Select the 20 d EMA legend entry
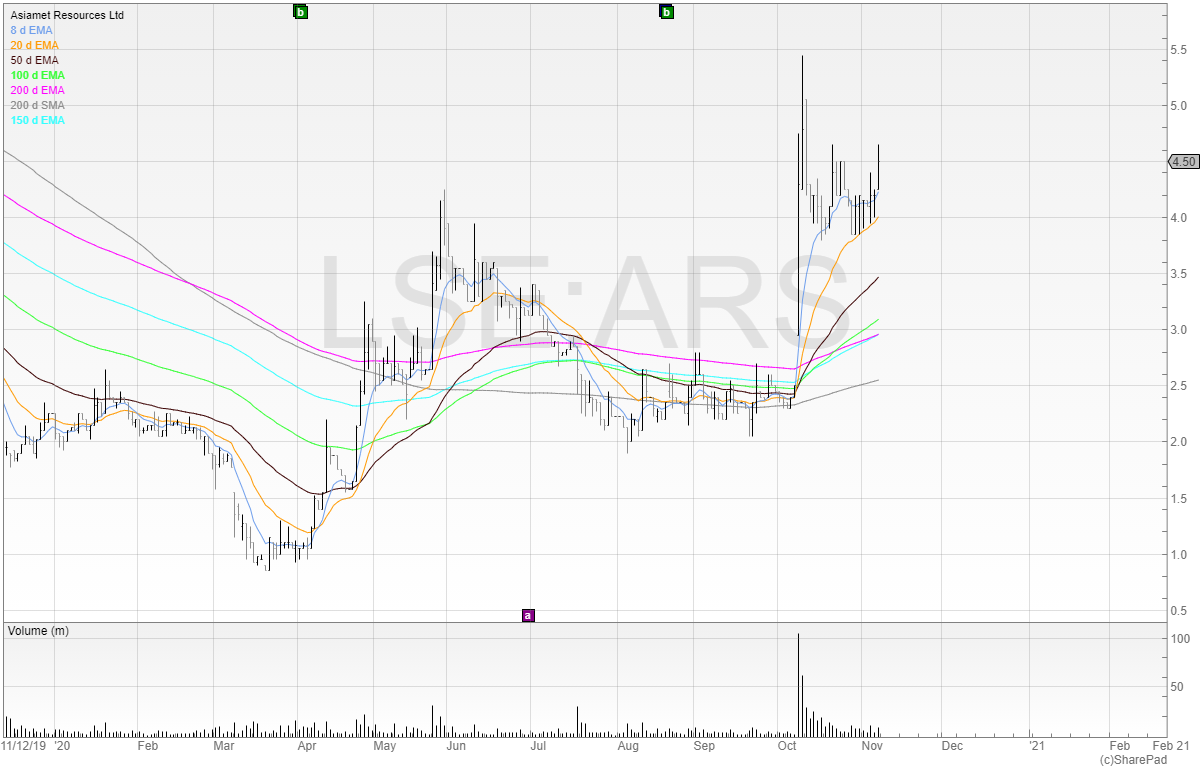The image size is (1200, 768). (34, 45)
